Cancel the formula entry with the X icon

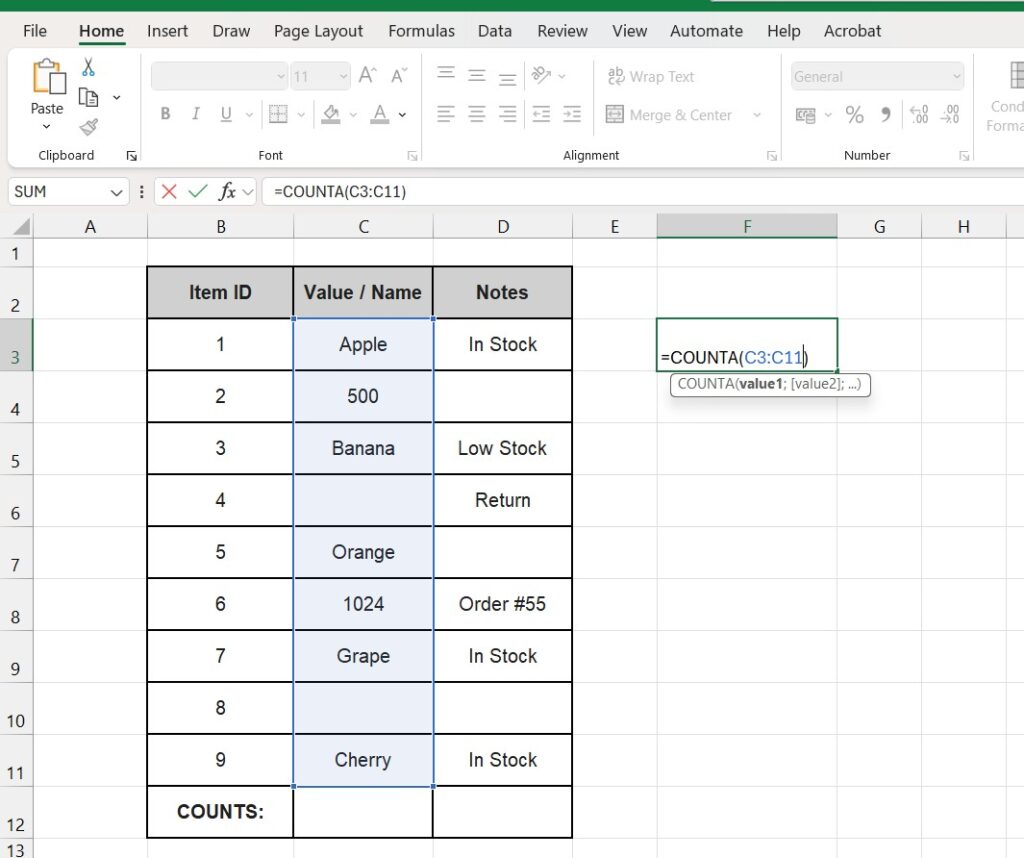(169, 191)
